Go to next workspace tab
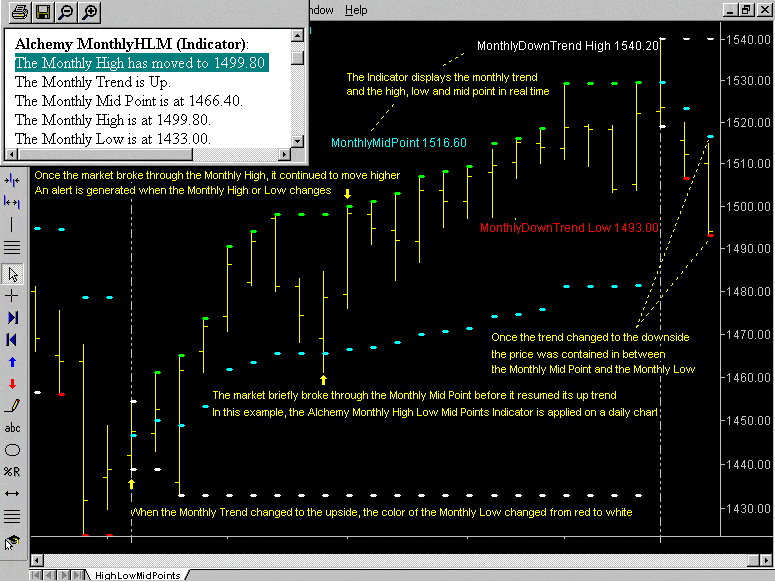 click(x=63, y=575)
